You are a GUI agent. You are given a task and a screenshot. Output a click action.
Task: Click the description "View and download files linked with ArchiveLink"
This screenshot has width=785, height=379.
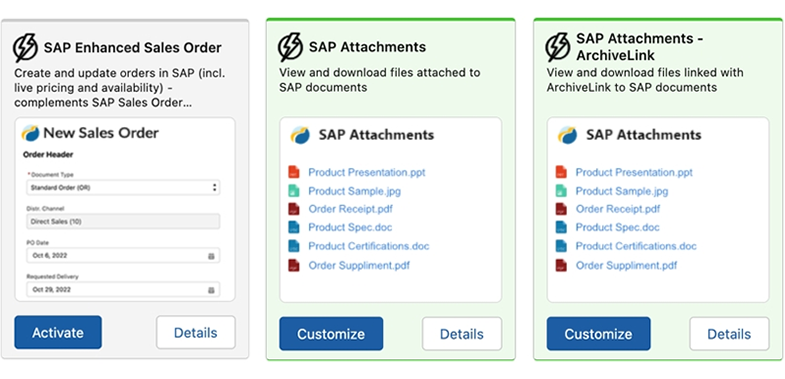pyautogui.click(x=645, y=80)
